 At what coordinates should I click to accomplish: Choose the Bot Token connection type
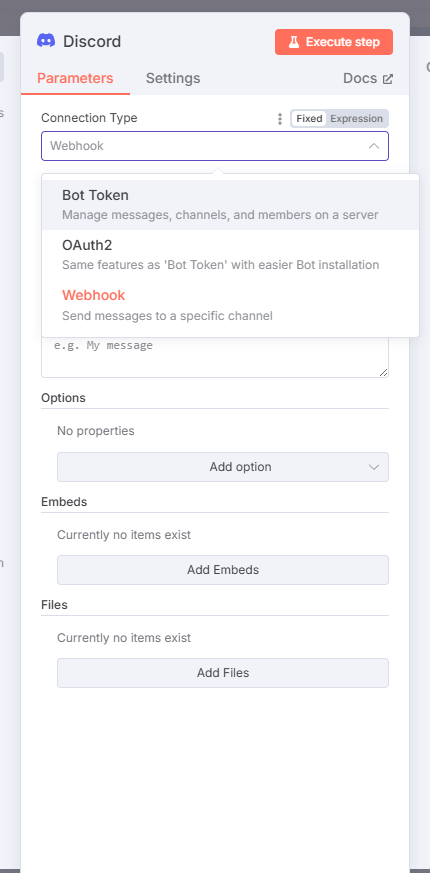[x=230, y=204]
